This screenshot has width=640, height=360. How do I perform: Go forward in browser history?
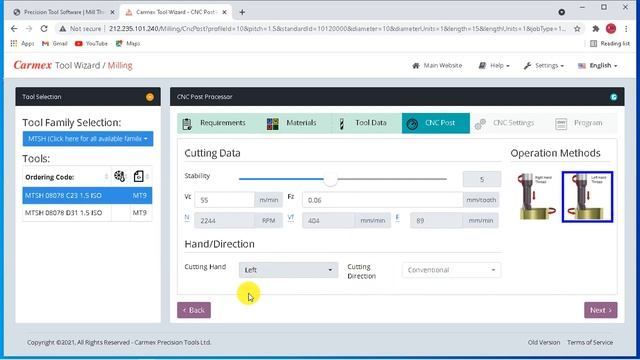(x=29, y=29)
